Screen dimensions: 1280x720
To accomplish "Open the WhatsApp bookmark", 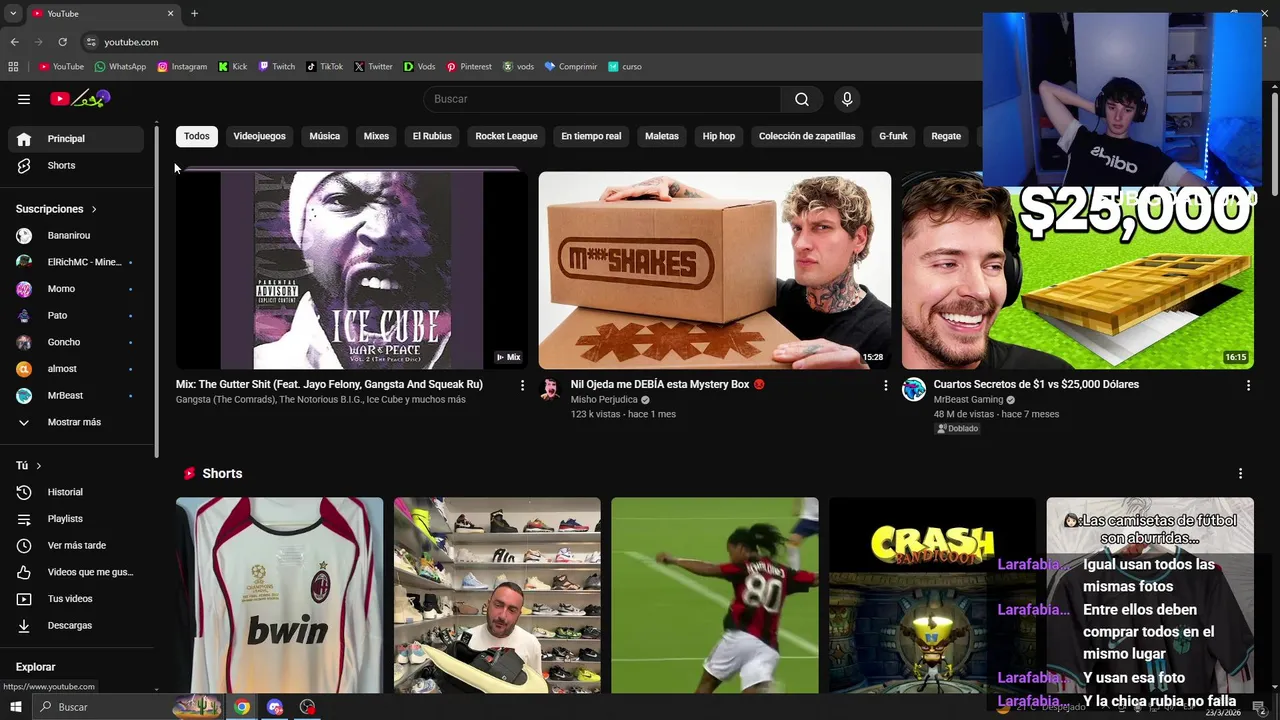I will click(x=120, y=67).
